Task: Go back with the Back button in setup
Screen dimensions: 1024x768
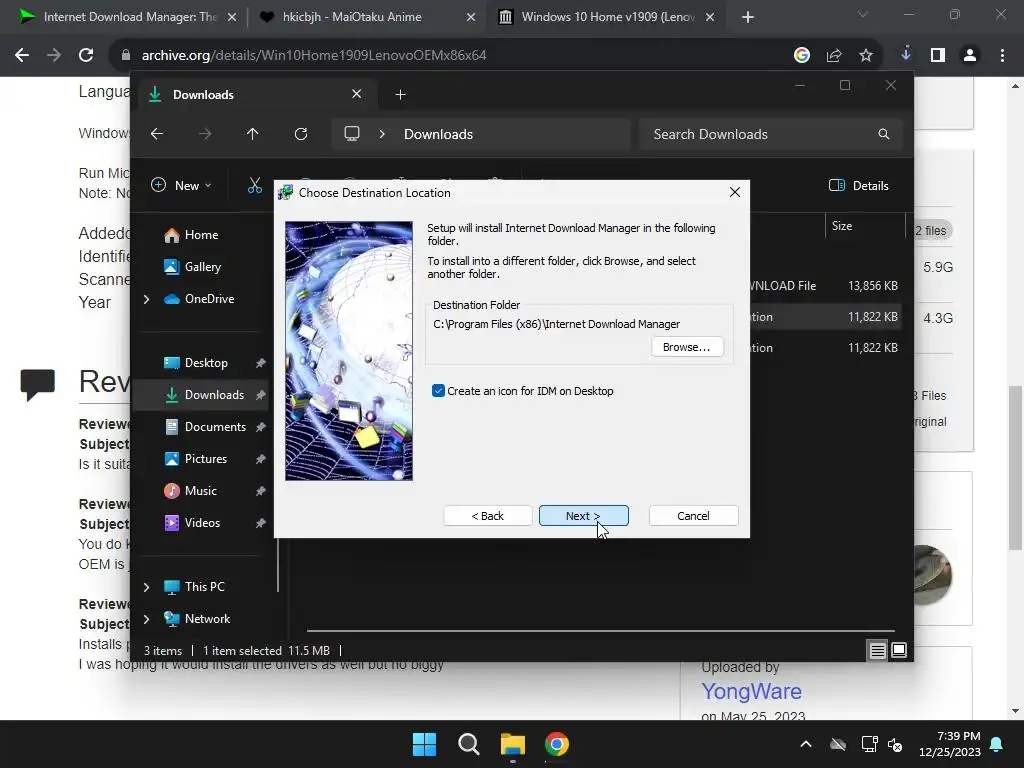Action: (x=488, y=516)
